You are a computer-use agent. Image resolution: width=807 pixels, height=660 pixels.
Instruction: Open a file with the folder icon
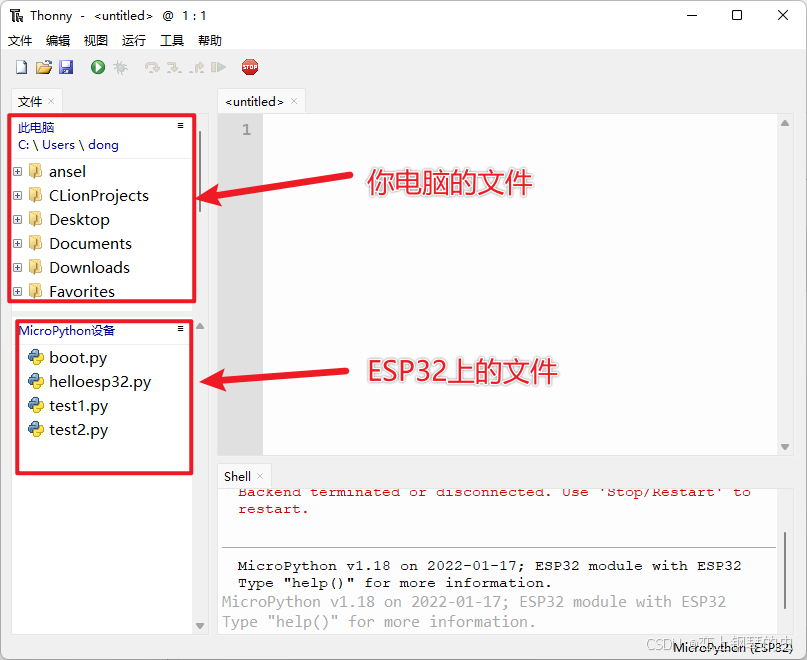(44, 67)
